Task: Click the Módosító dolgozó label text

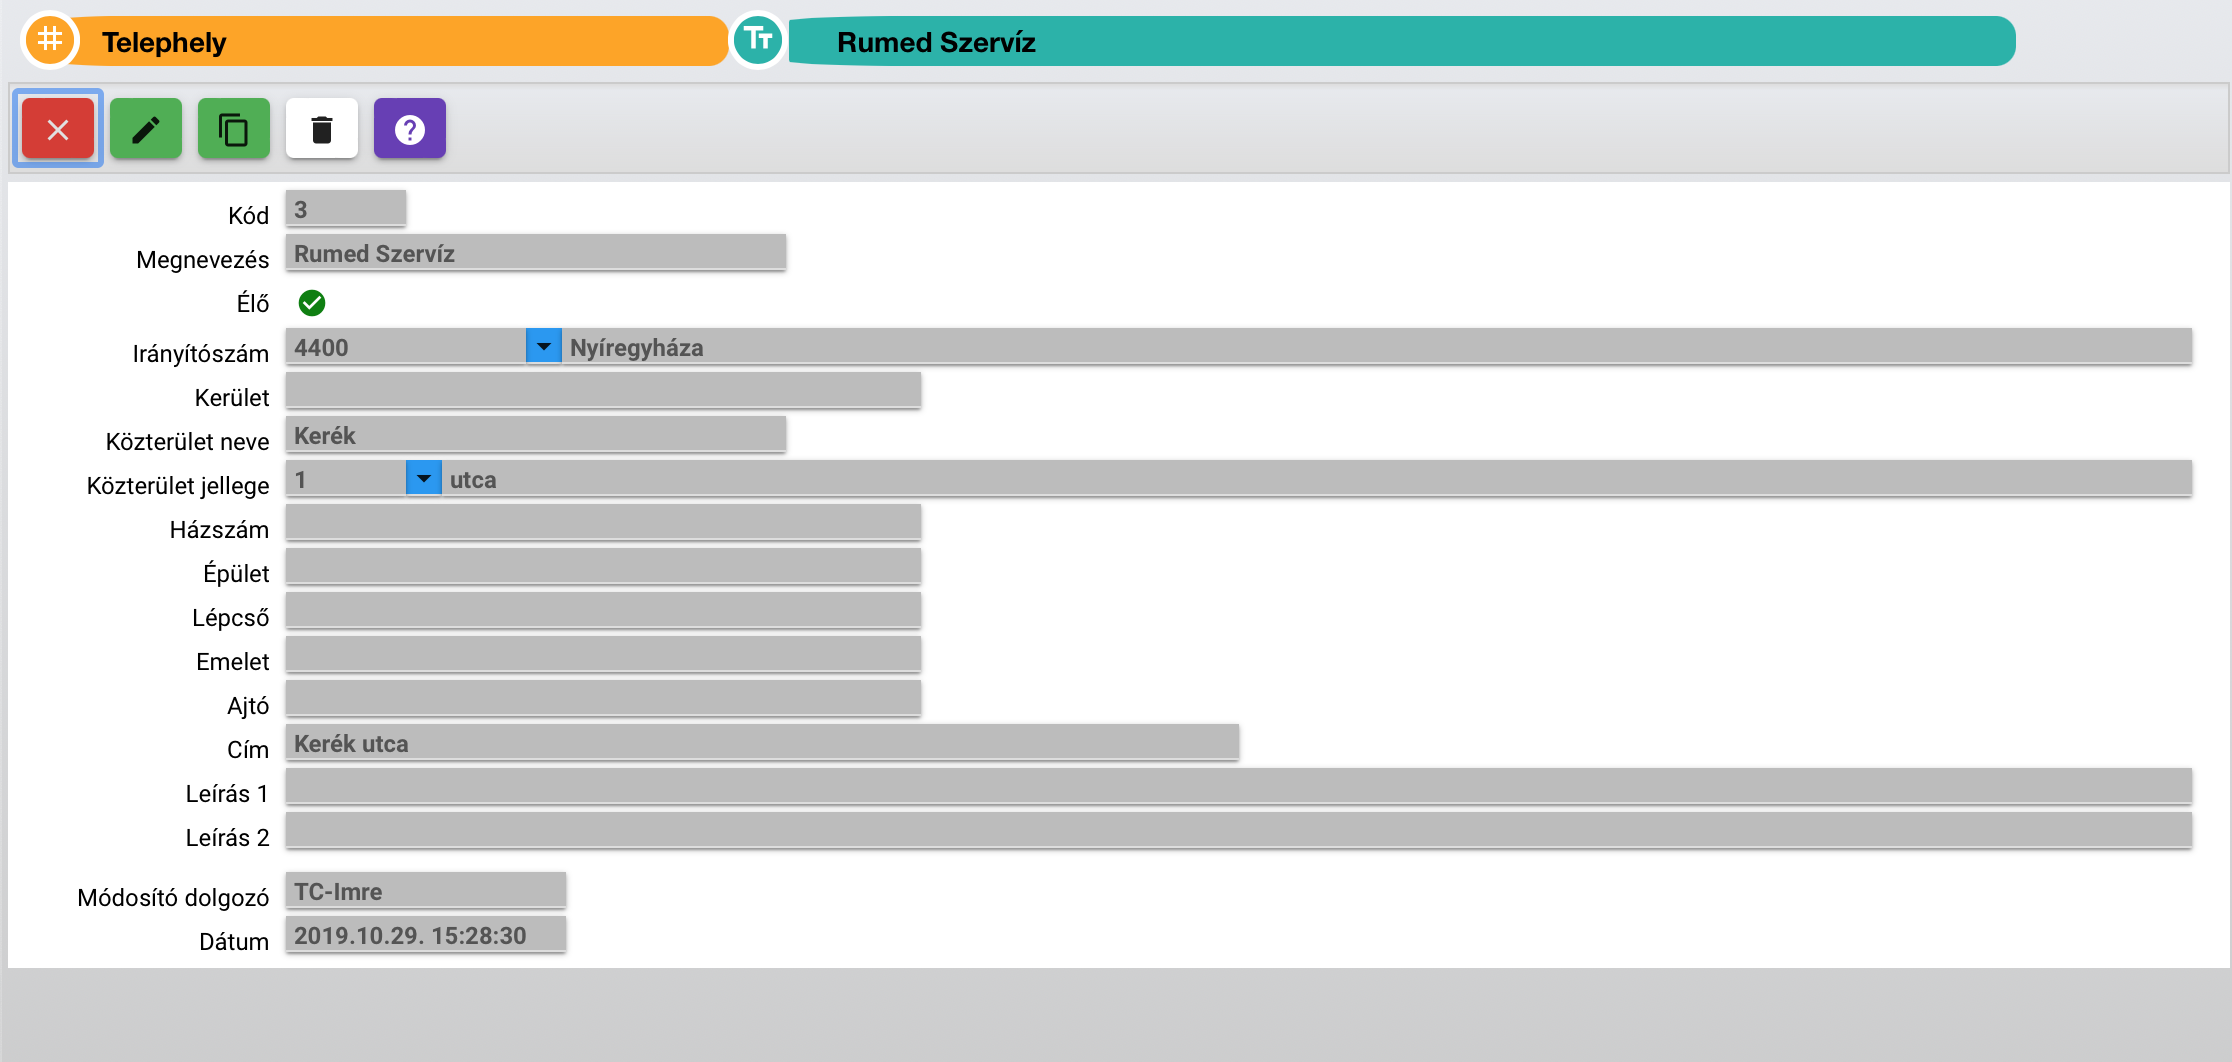Action: click(173, 898)
